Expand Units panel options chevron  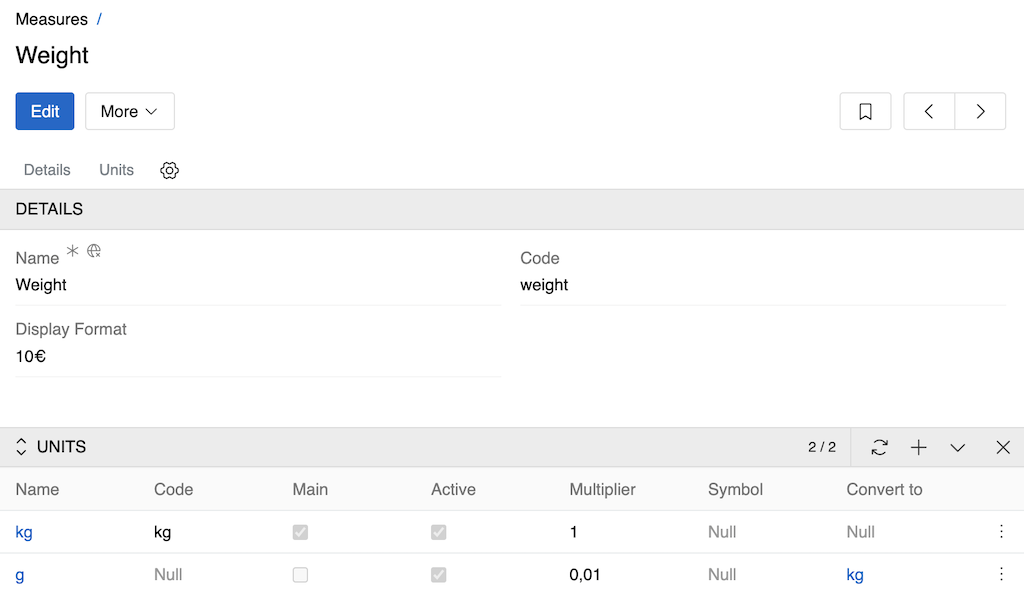tap(958, 447)
